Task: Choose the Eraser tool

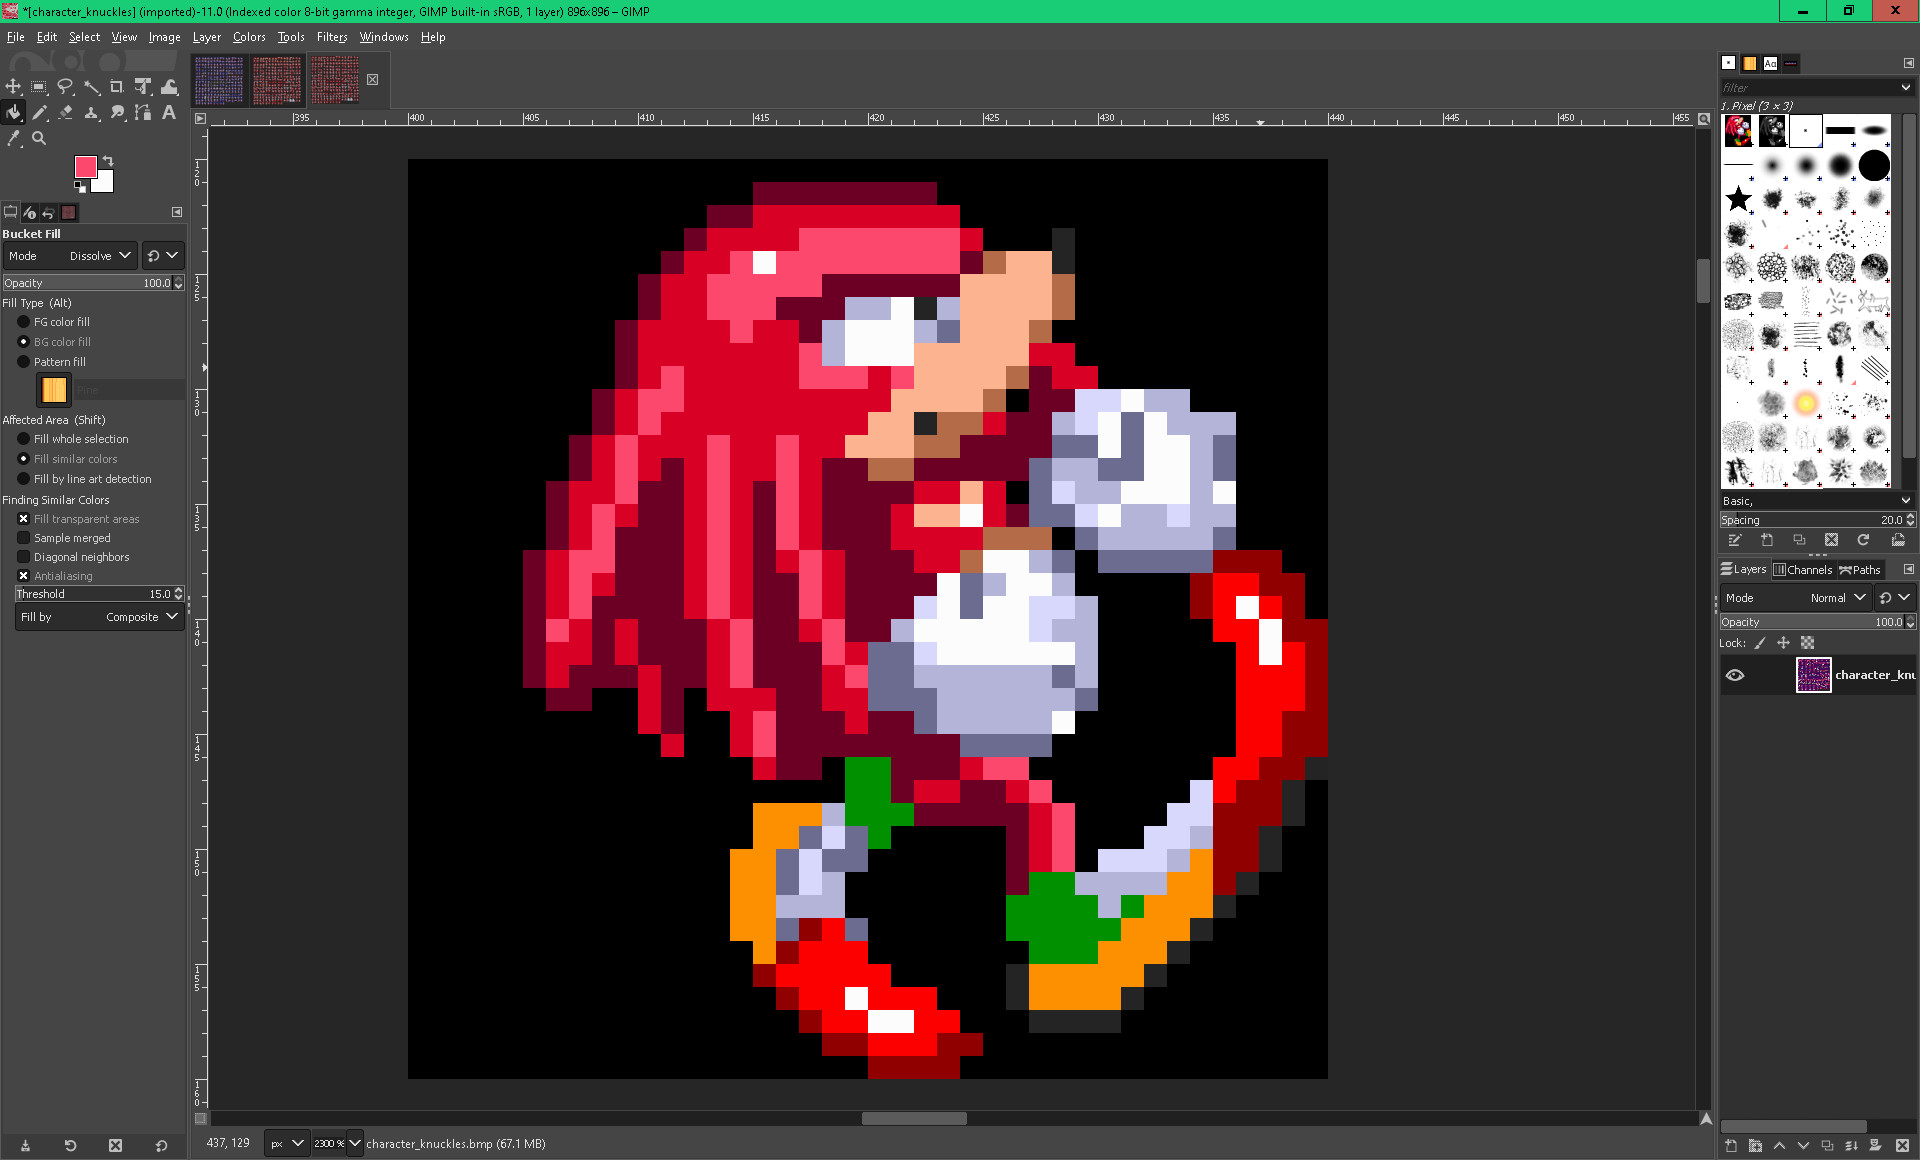Action: click(x=66, y=113)
